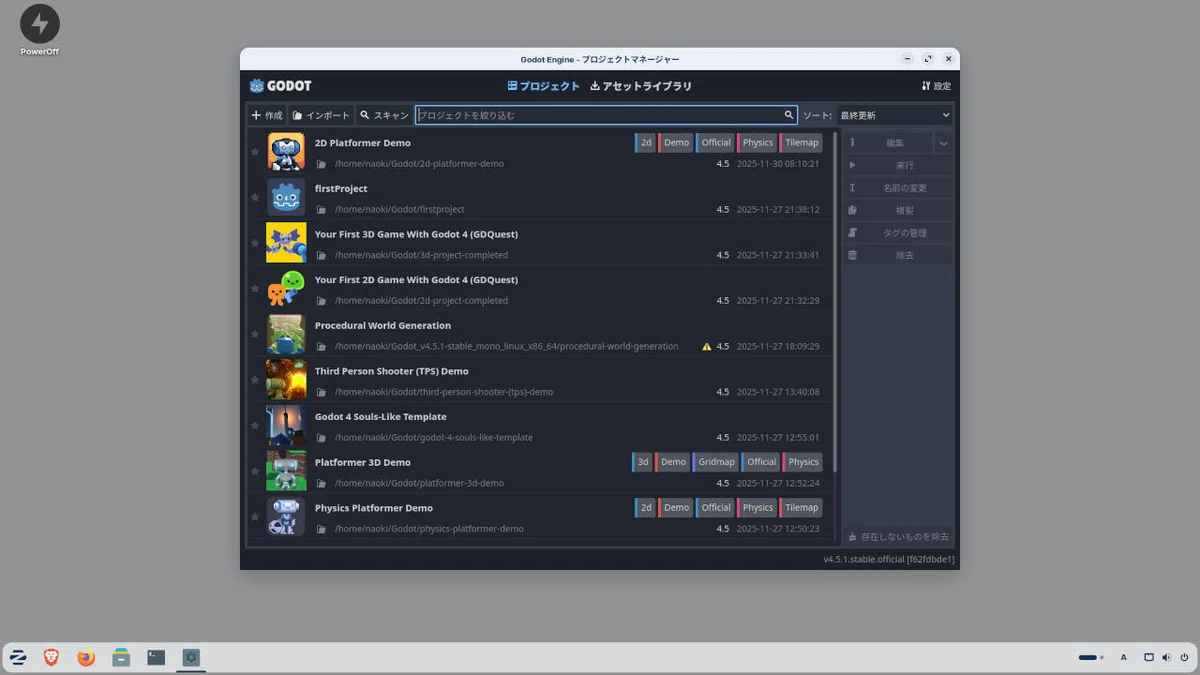Click the インポート import button
Viewport: 1200px width, 675px height.
(321, 115)
